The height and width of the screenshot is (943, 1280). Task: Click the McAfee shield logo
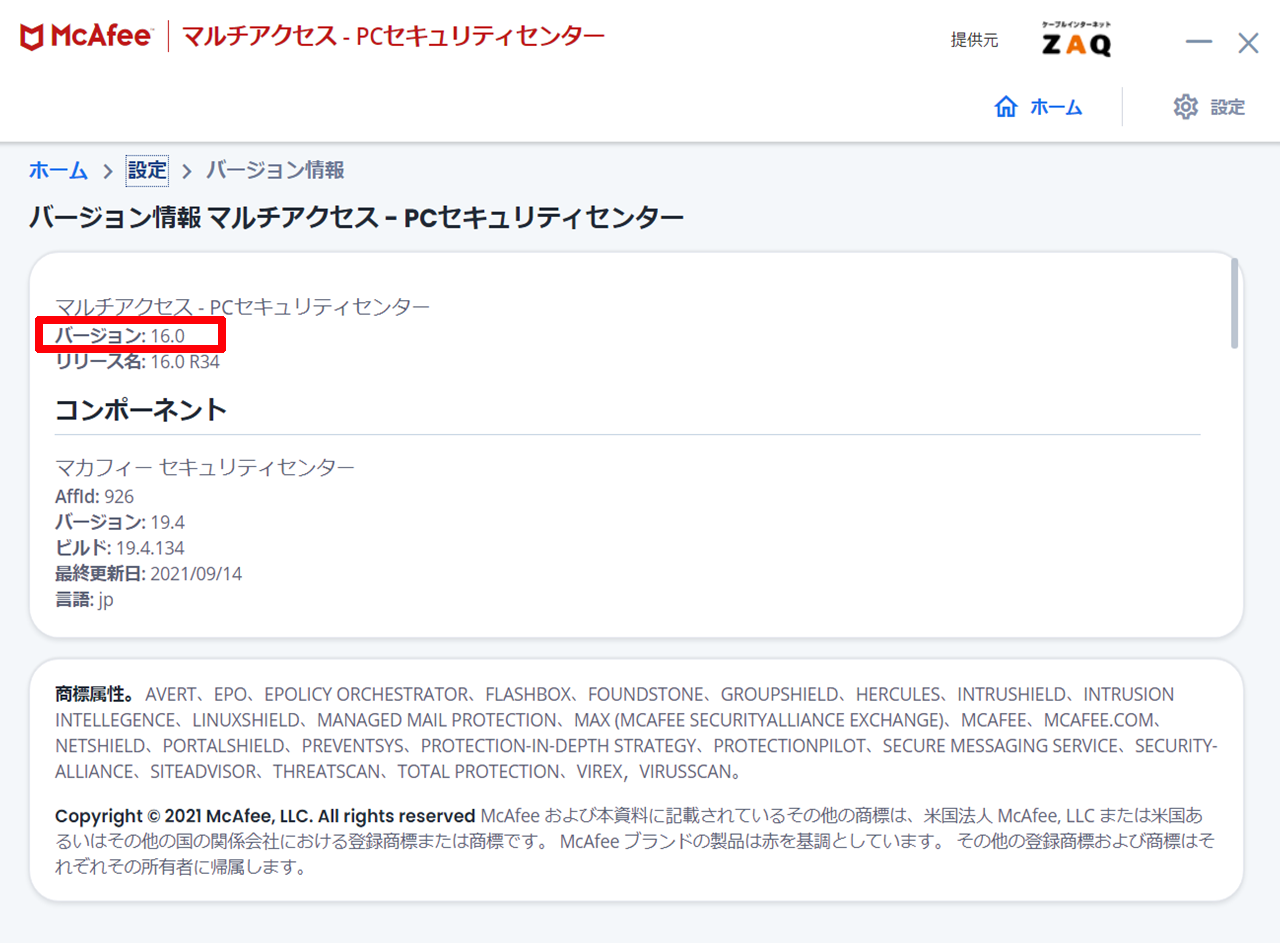pos(32,37)
